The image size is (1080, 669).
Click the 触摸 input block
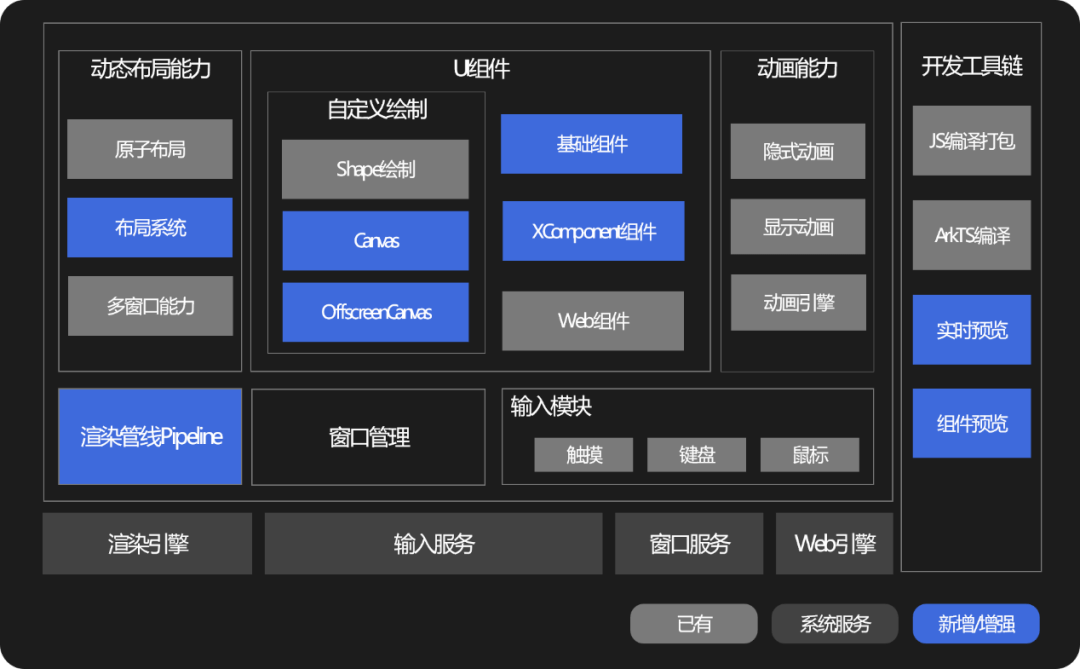(583, 455)
